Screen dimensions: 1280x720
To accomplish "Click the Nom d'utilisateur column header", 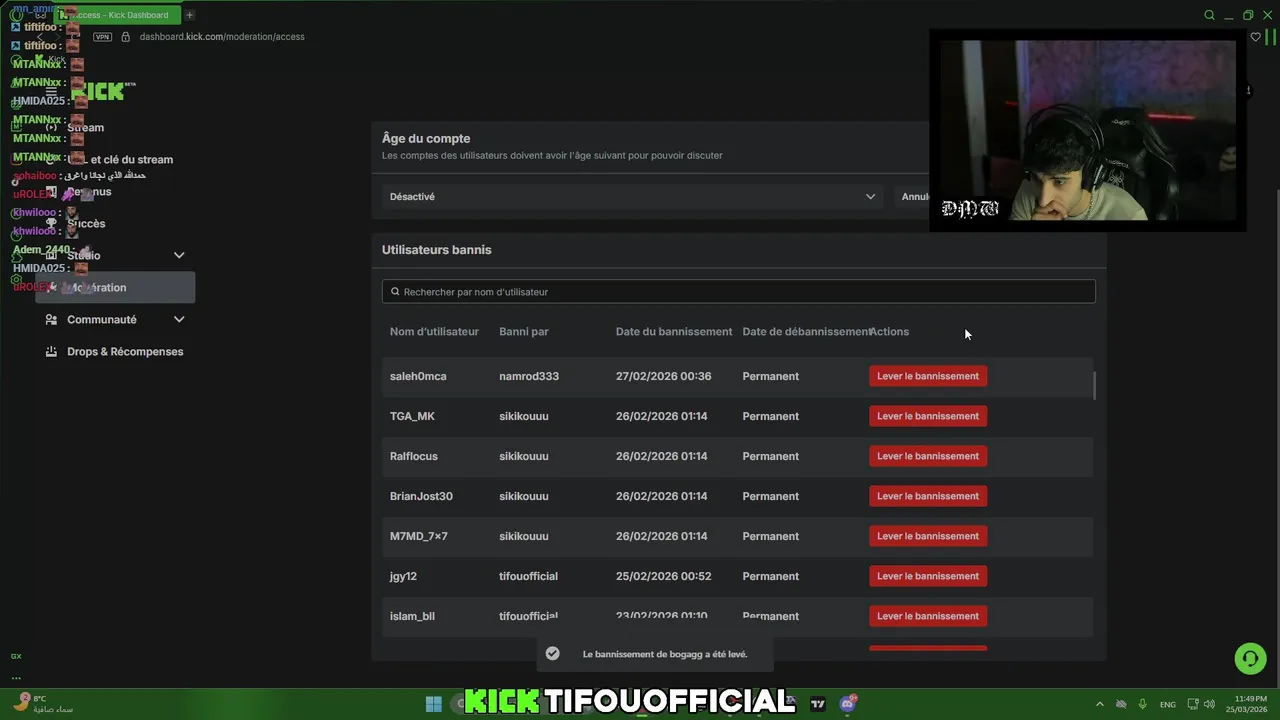I will pos(434,332).
